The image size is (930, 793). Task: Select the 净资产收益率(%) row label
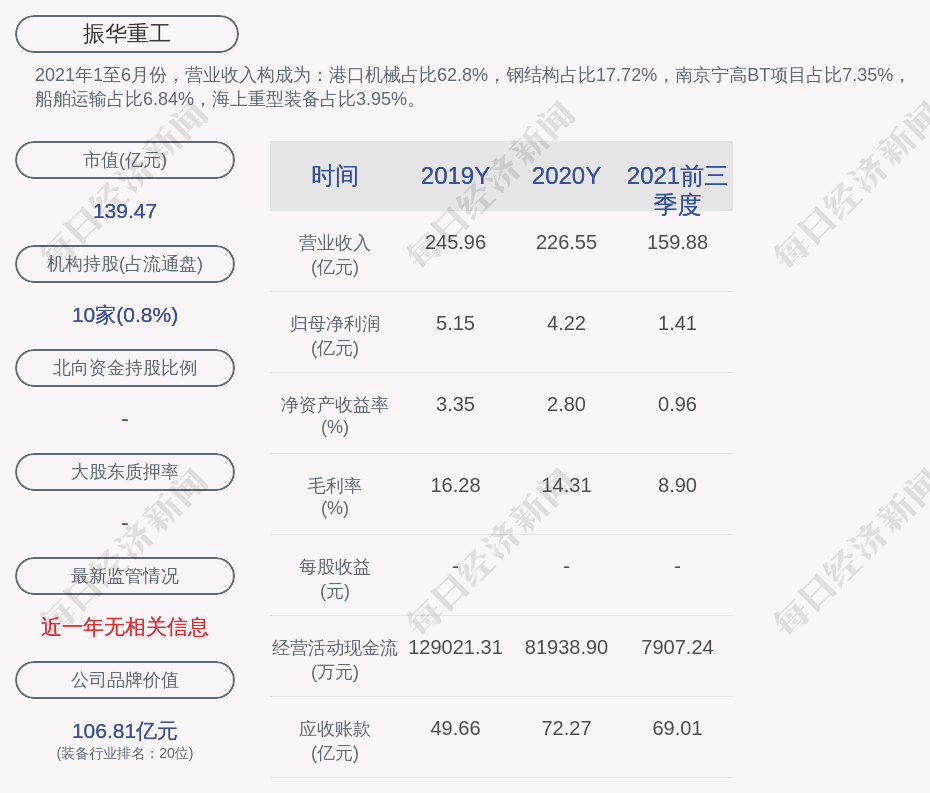(335, 416)
